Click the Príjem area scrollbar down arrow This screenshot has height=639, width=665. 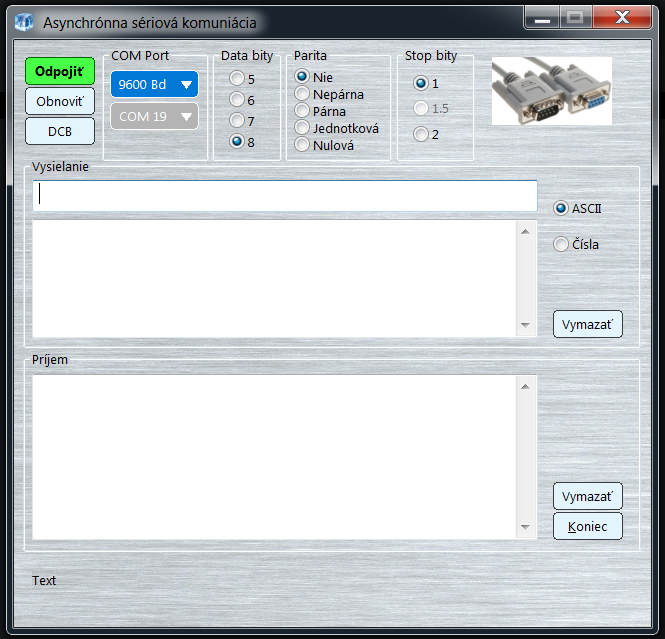[525, 527]
